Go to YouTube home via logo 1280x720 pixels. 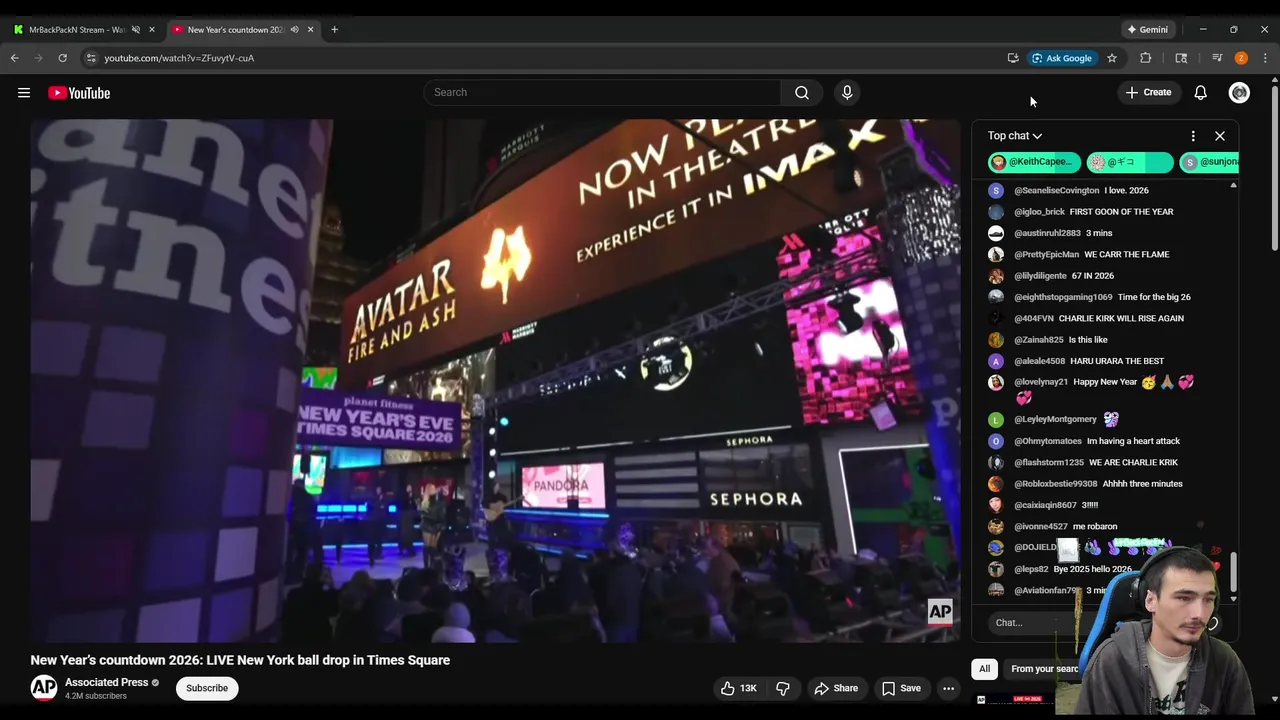click(x=79, y=93)
